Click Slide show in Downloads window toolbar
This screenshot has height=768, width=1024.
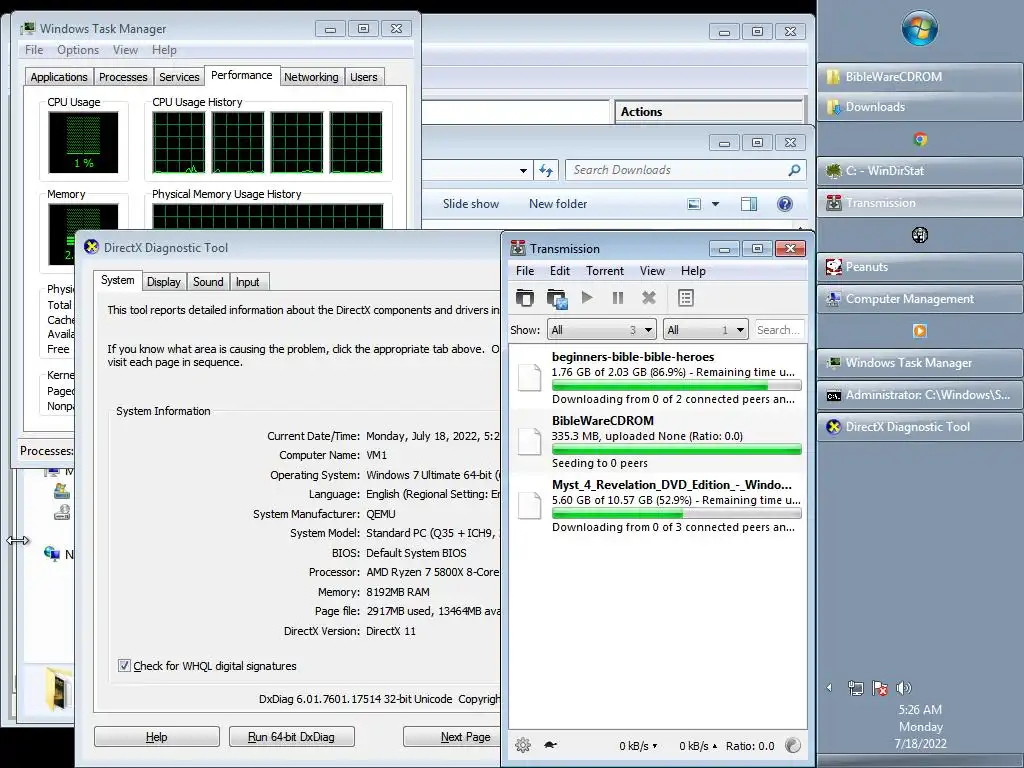[x=471, y=204]
